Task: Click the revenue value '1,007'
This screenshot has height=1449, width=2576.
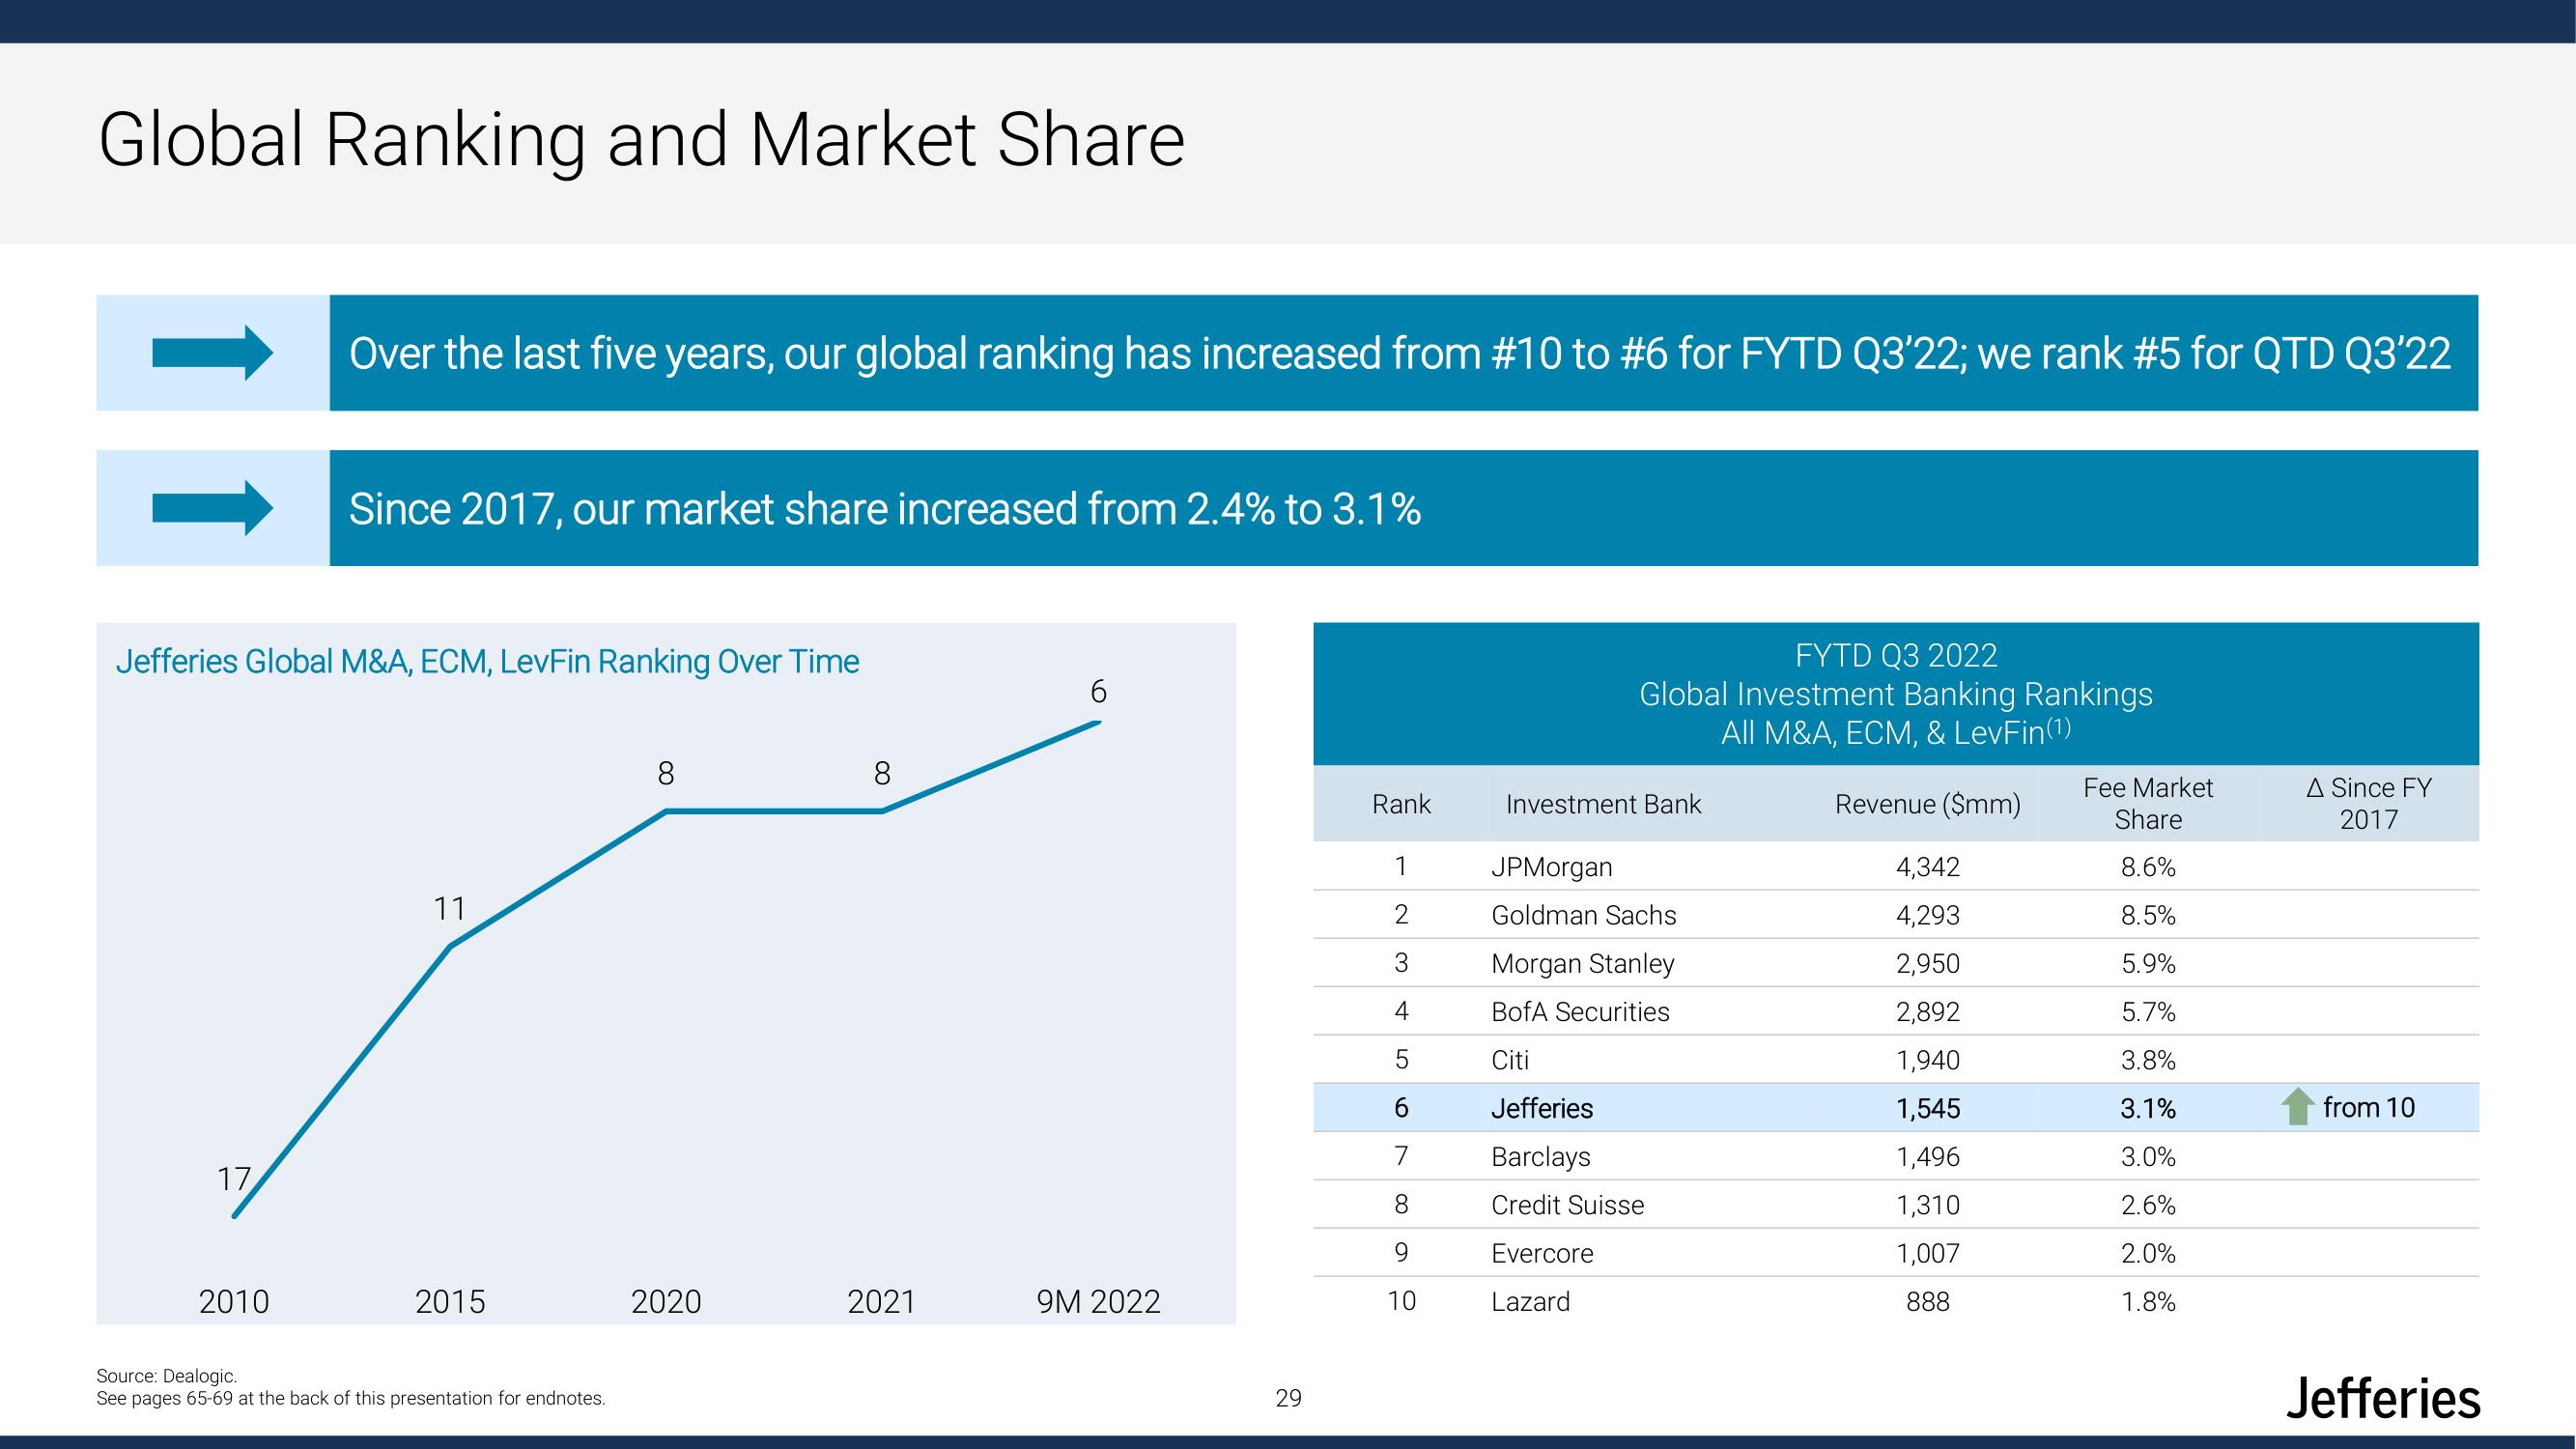Action: point(1928,1253)
